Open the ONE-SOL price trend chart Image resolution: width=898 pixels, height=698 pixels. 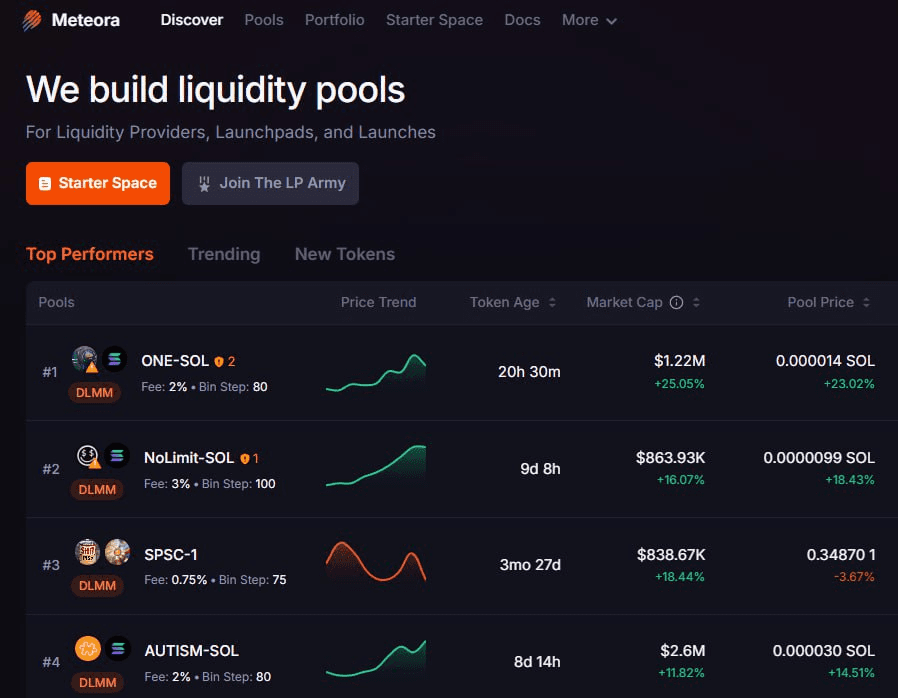point(376,373)
